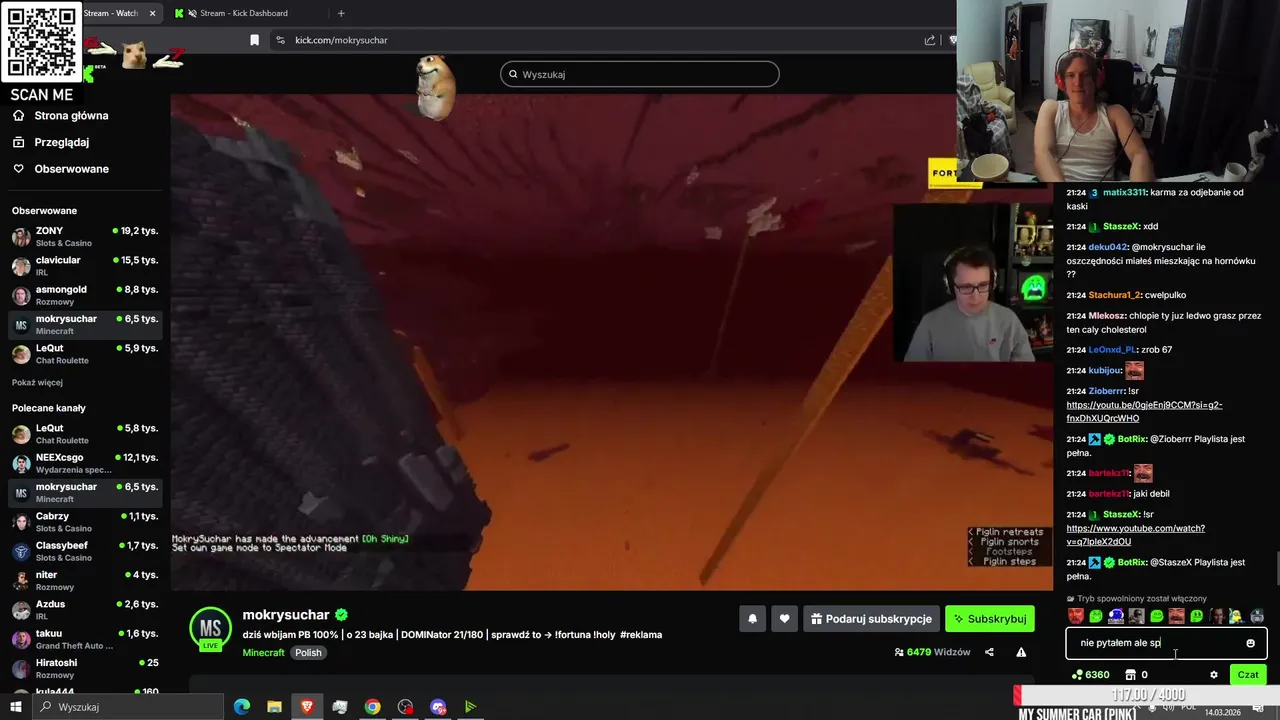Insert the first red-face emote from quick bar
Viewport: 1280px width, 720px height.
coord(1076,616)
